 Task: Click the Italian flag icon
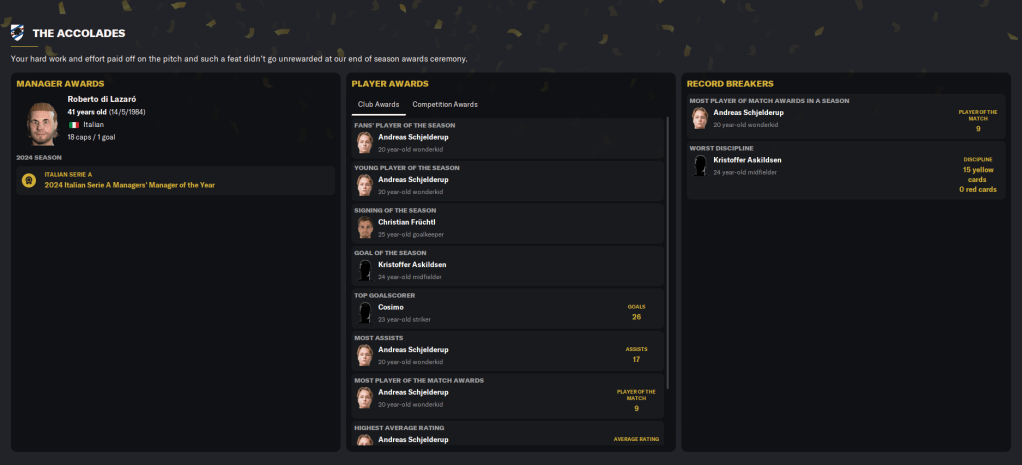pyautogui.click(x=74, y=125)
